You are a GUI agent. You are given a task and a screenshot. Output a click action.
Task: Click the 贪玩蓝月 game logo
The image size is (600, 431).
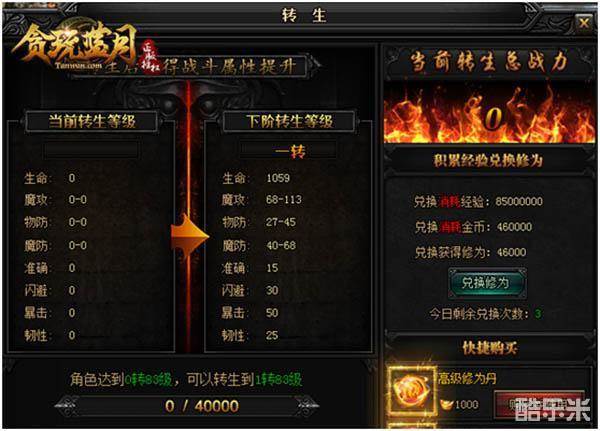(x=76, y=47)
